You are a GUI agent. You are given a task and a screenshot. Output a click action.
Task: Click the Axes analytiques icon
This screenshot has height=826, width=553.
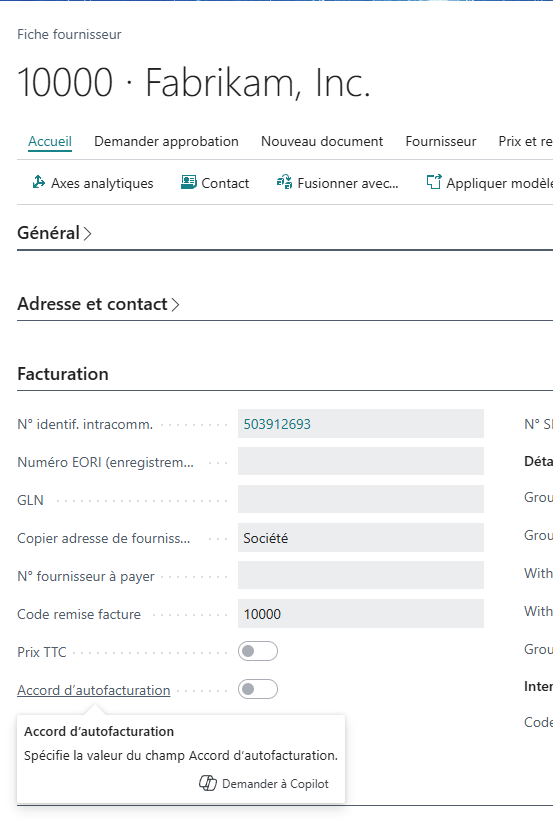coord(38,182)
